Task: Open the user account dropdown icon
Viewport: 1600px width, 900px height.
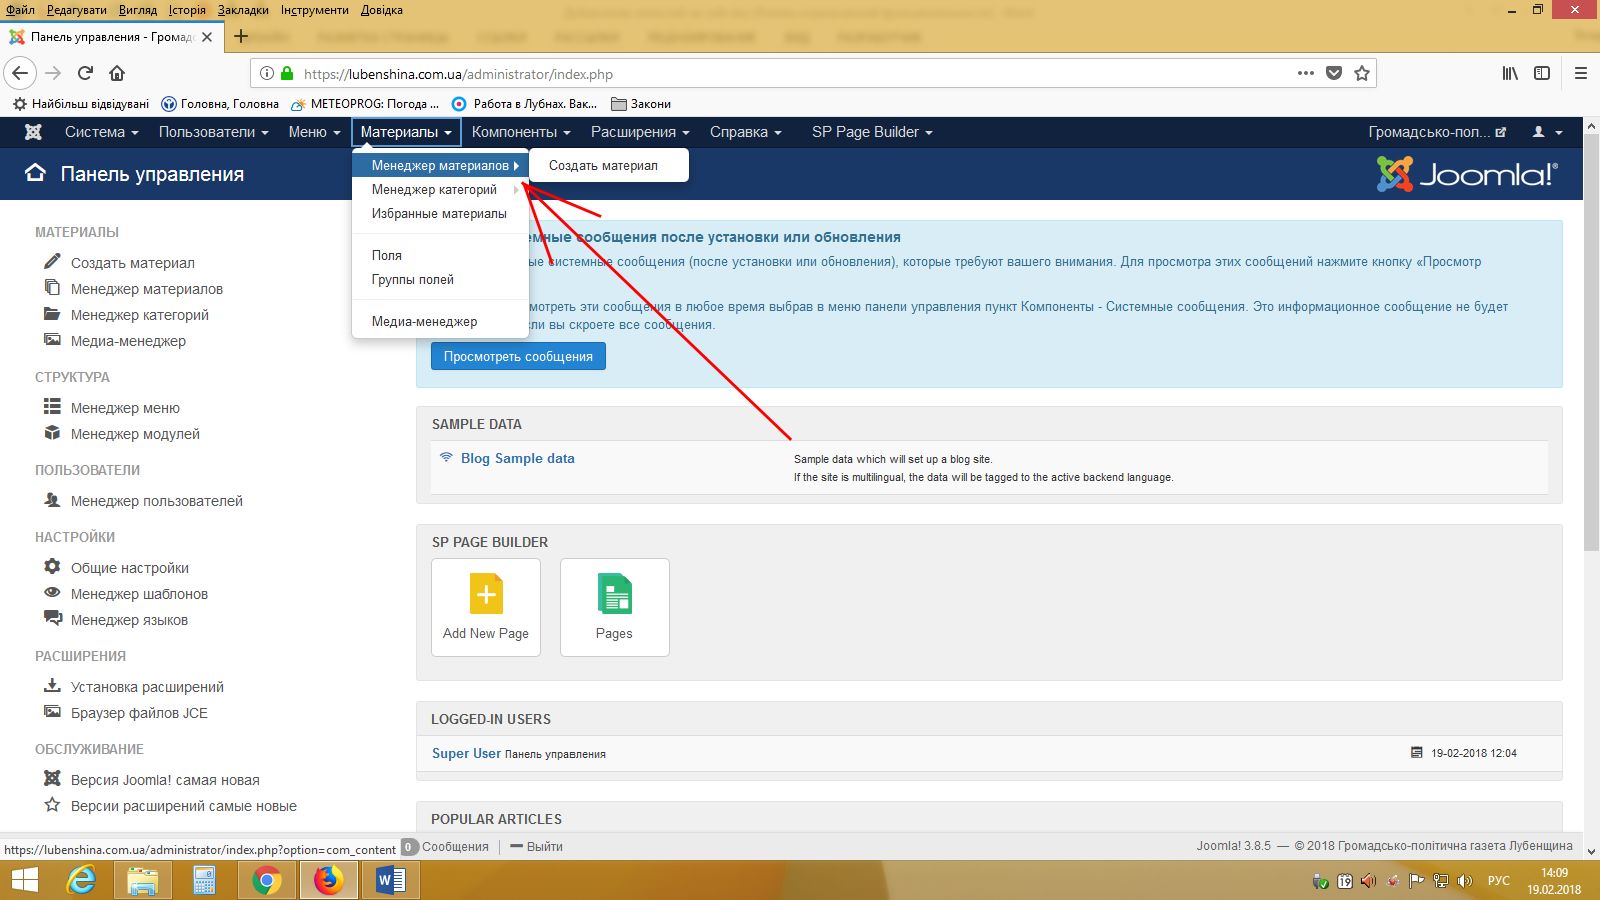Action: pos(1548,132)
